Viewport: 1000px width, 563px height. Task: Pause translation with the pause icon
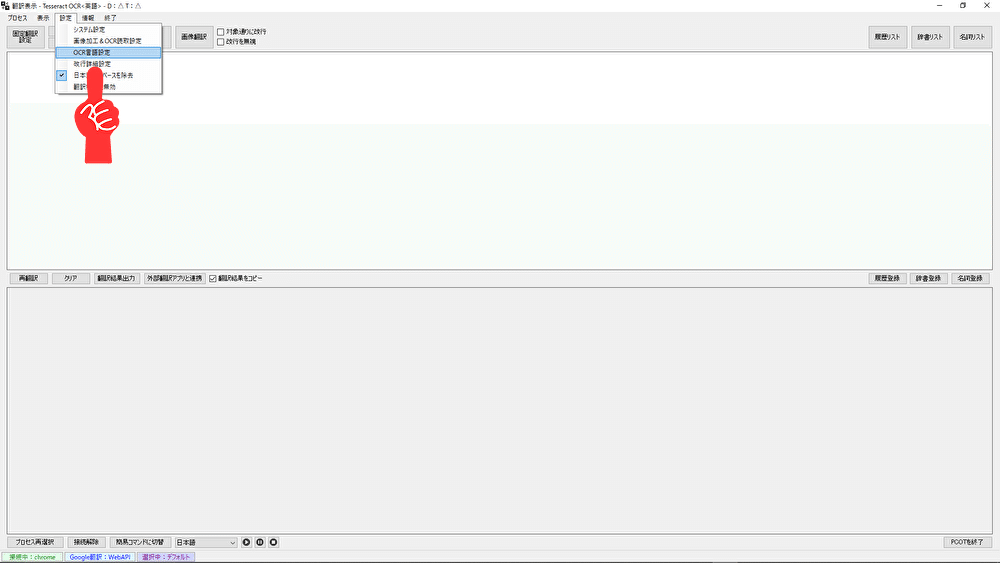(x=260, y=542)
